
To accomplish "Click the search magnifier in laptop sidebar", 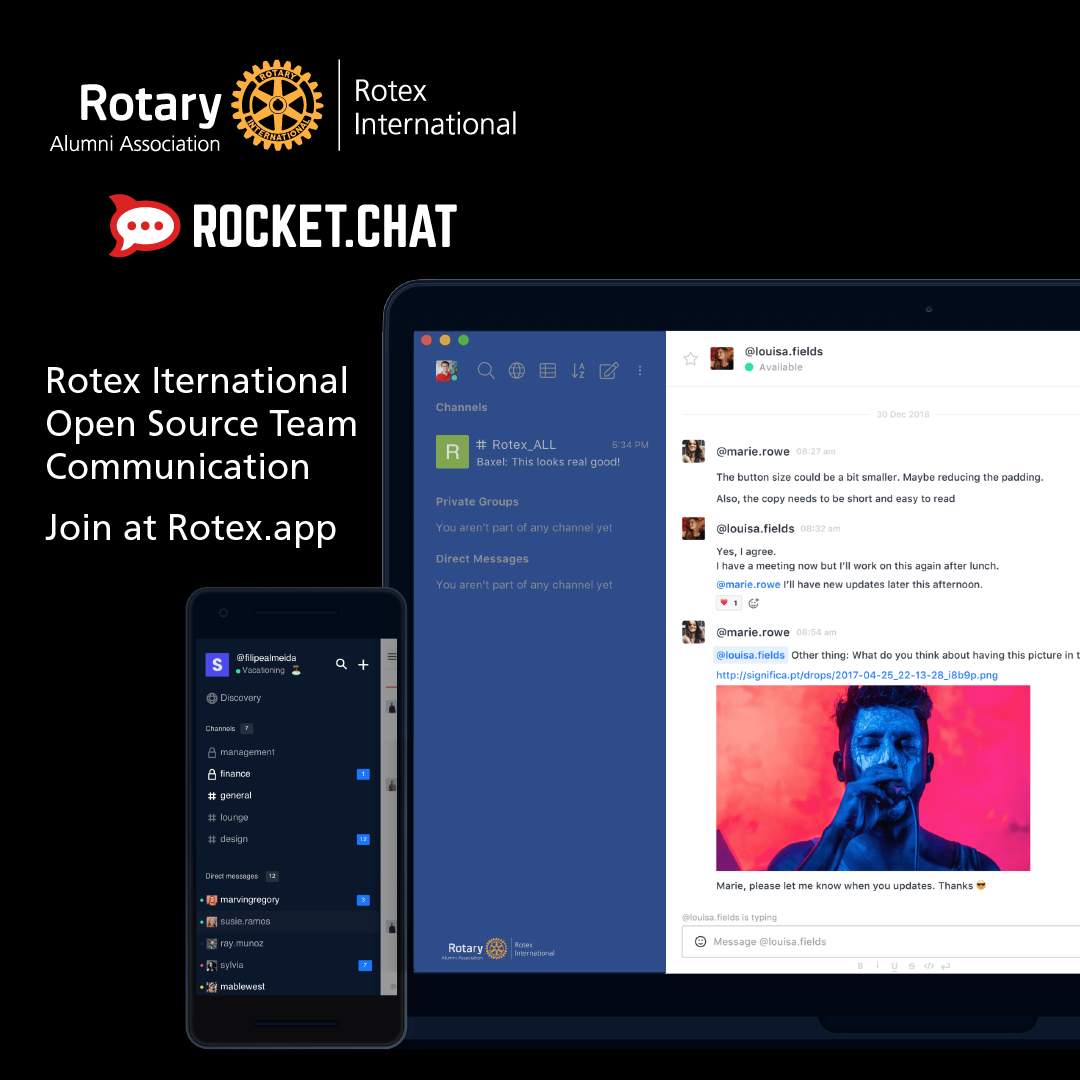I will 486,371.
